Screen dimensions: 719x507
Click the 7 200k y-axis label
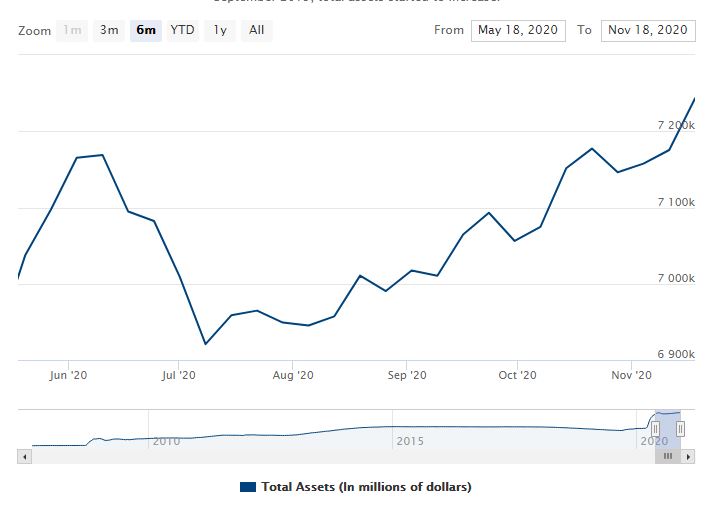coord(676,125)
